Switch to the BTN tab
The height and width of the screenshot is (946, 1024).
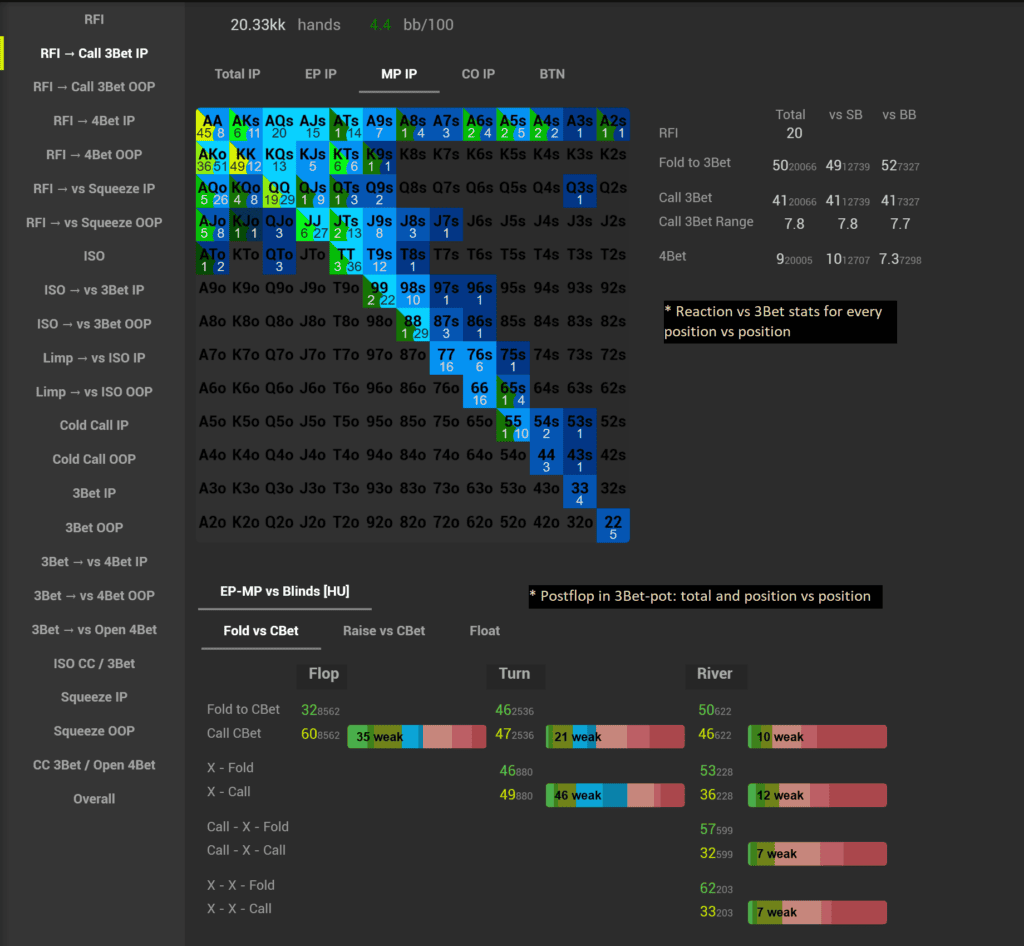coord(552,74)
